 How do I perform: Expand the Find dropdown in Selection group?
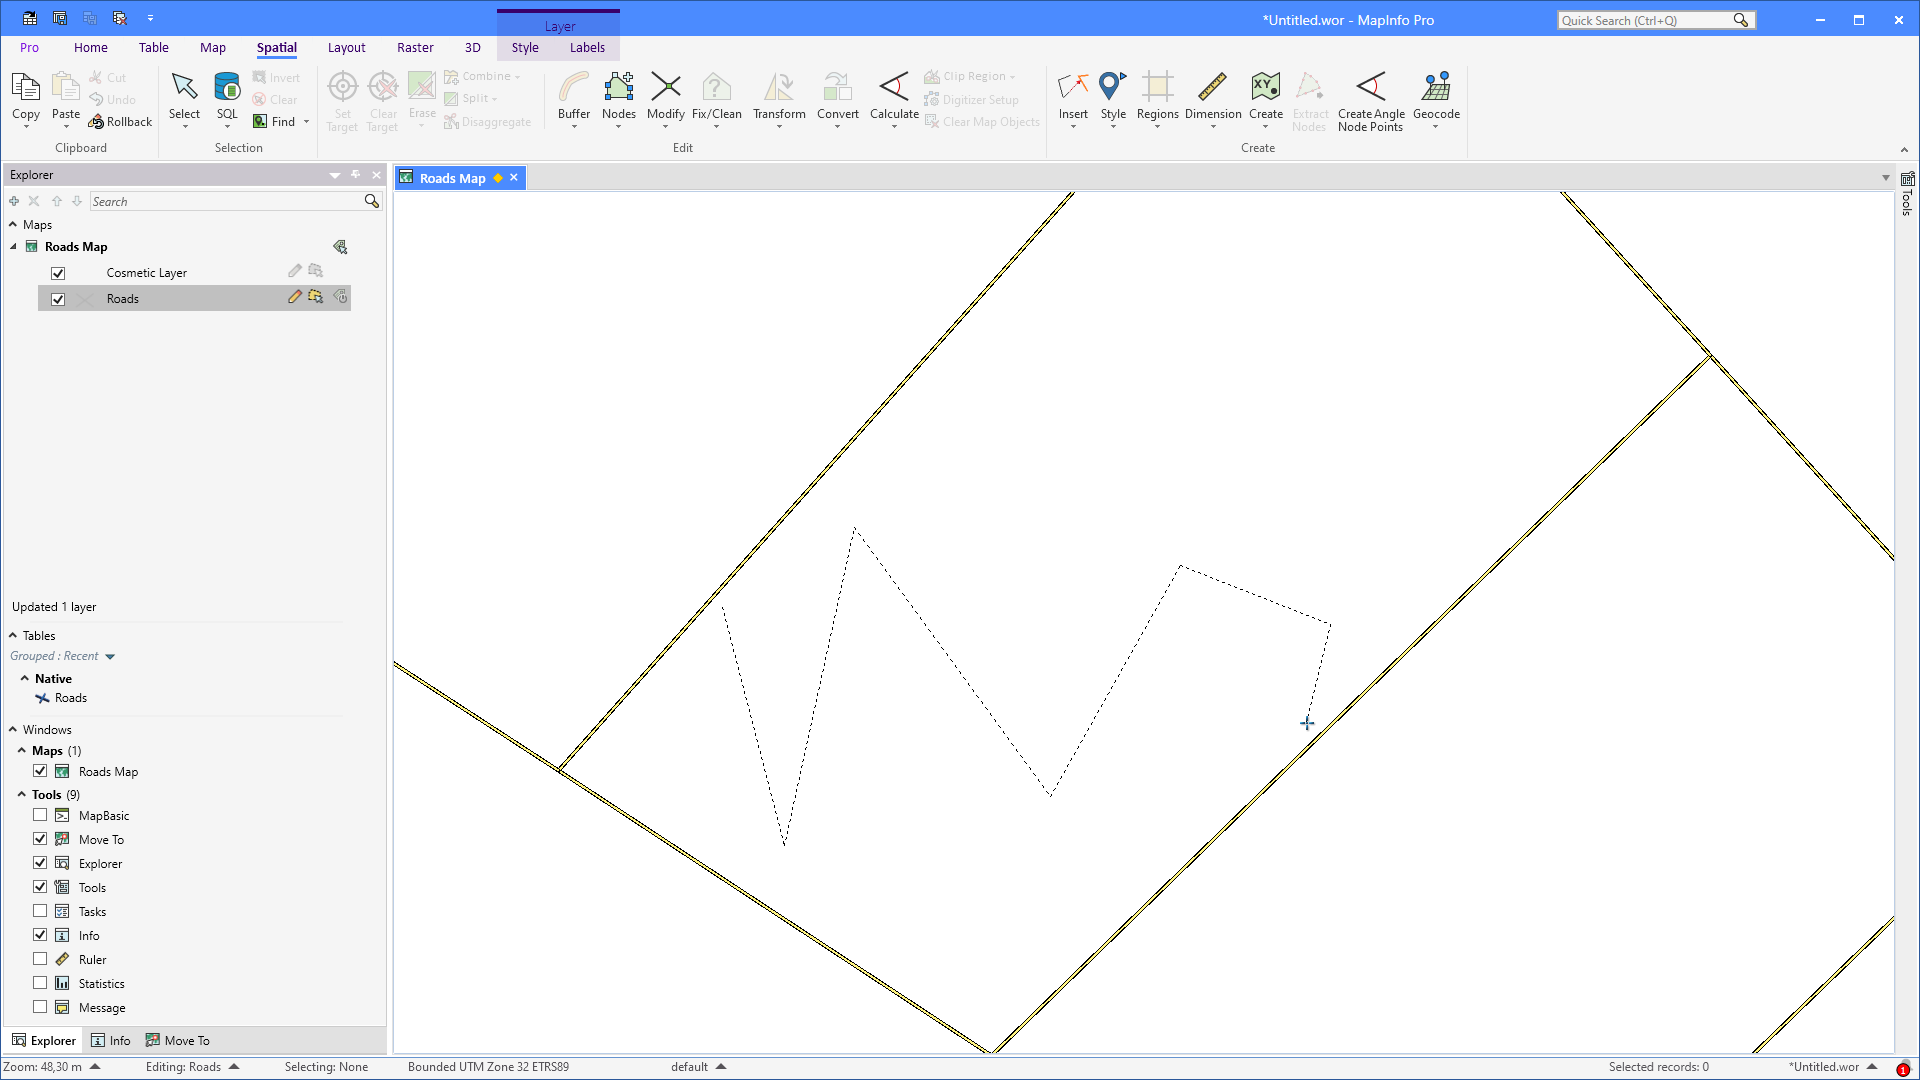(x=306, y=121)
